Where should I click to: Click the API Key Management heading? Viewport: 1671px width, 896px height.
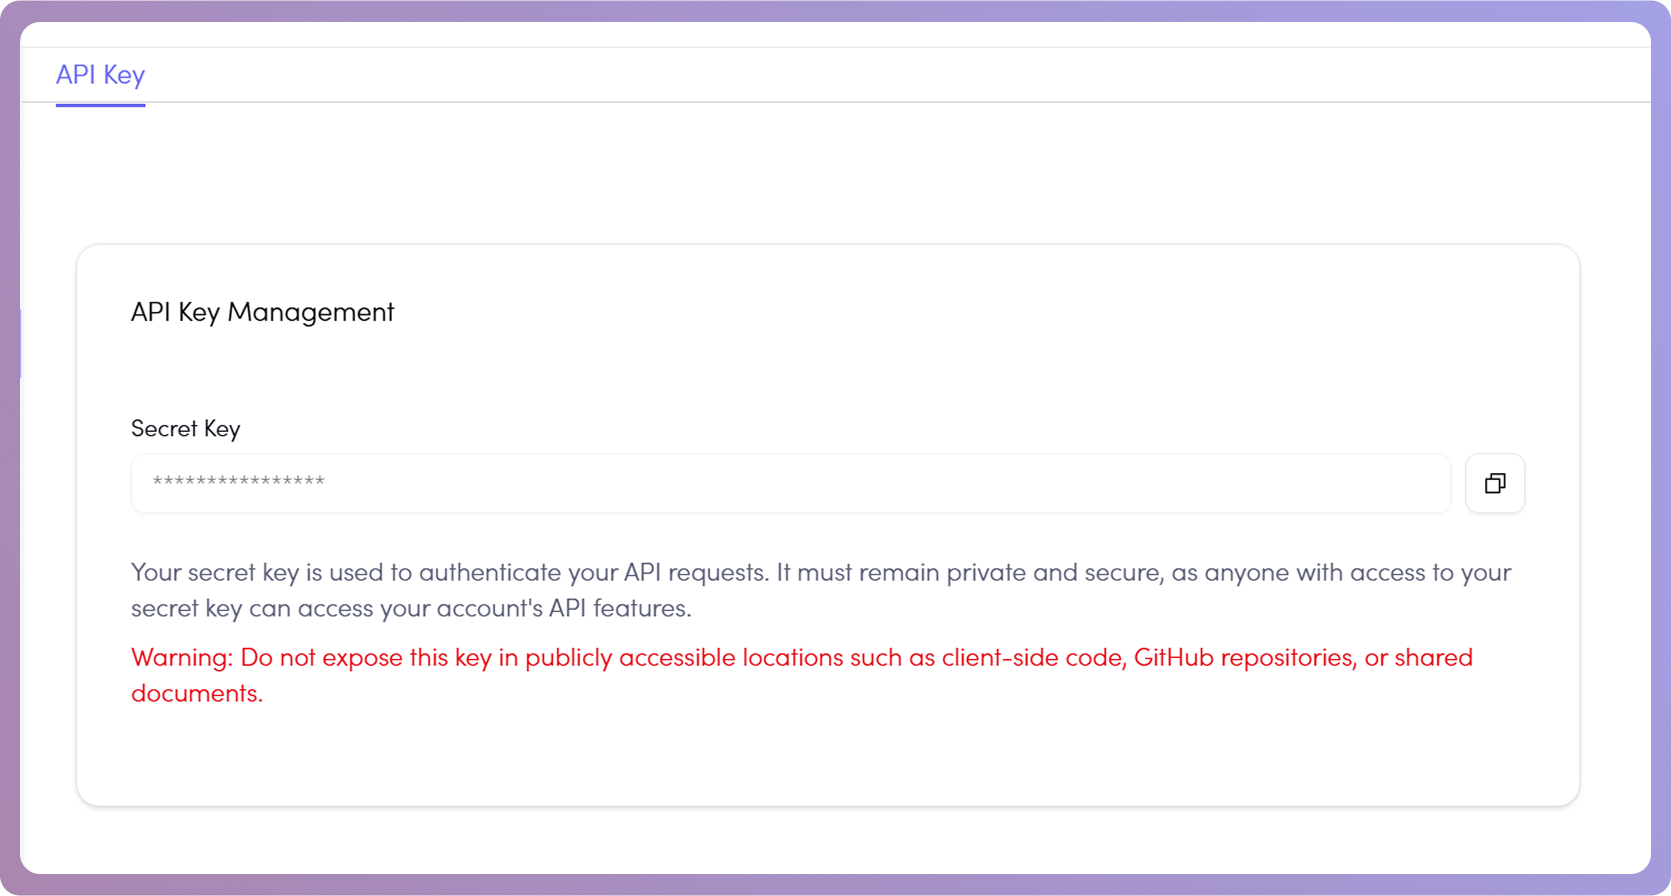point(262,312)
